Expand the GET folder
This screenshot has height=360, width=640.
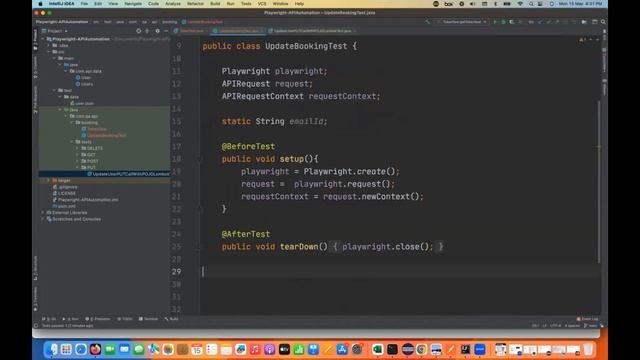77,155
